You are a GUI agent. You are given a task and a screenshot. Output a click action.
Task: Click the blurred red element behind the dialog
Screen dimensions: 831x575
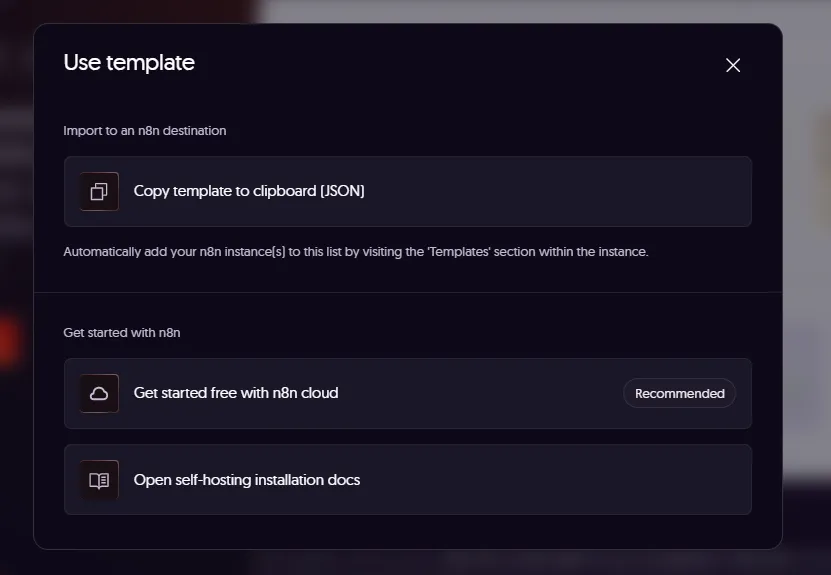[10, 341]
